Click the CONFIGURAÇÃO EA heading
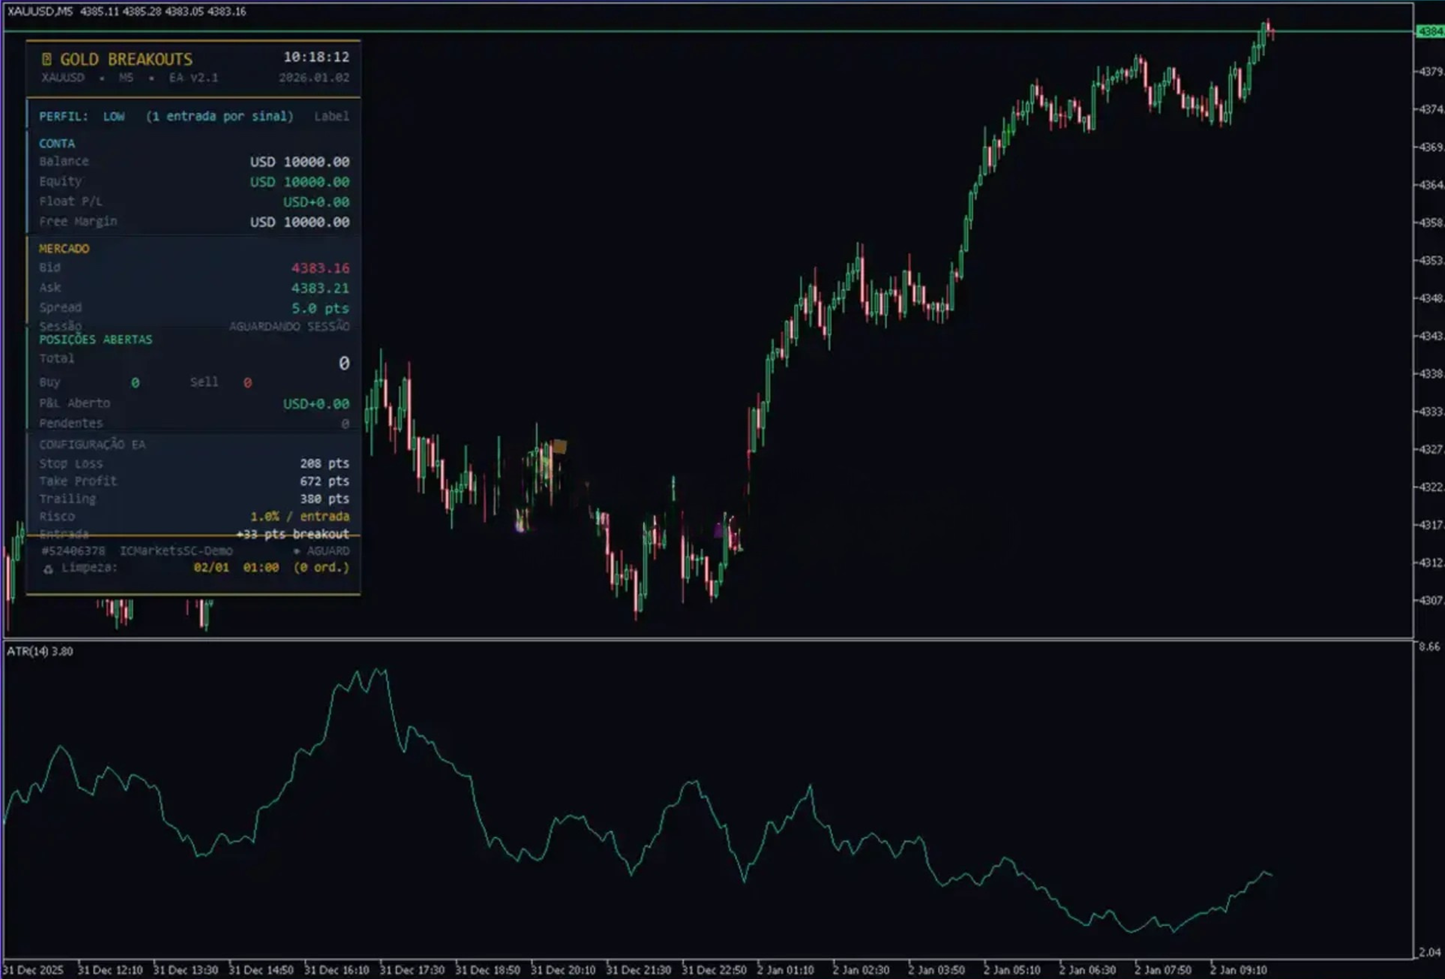Screen dimensions: 1445x979 [x=92, y=444]
